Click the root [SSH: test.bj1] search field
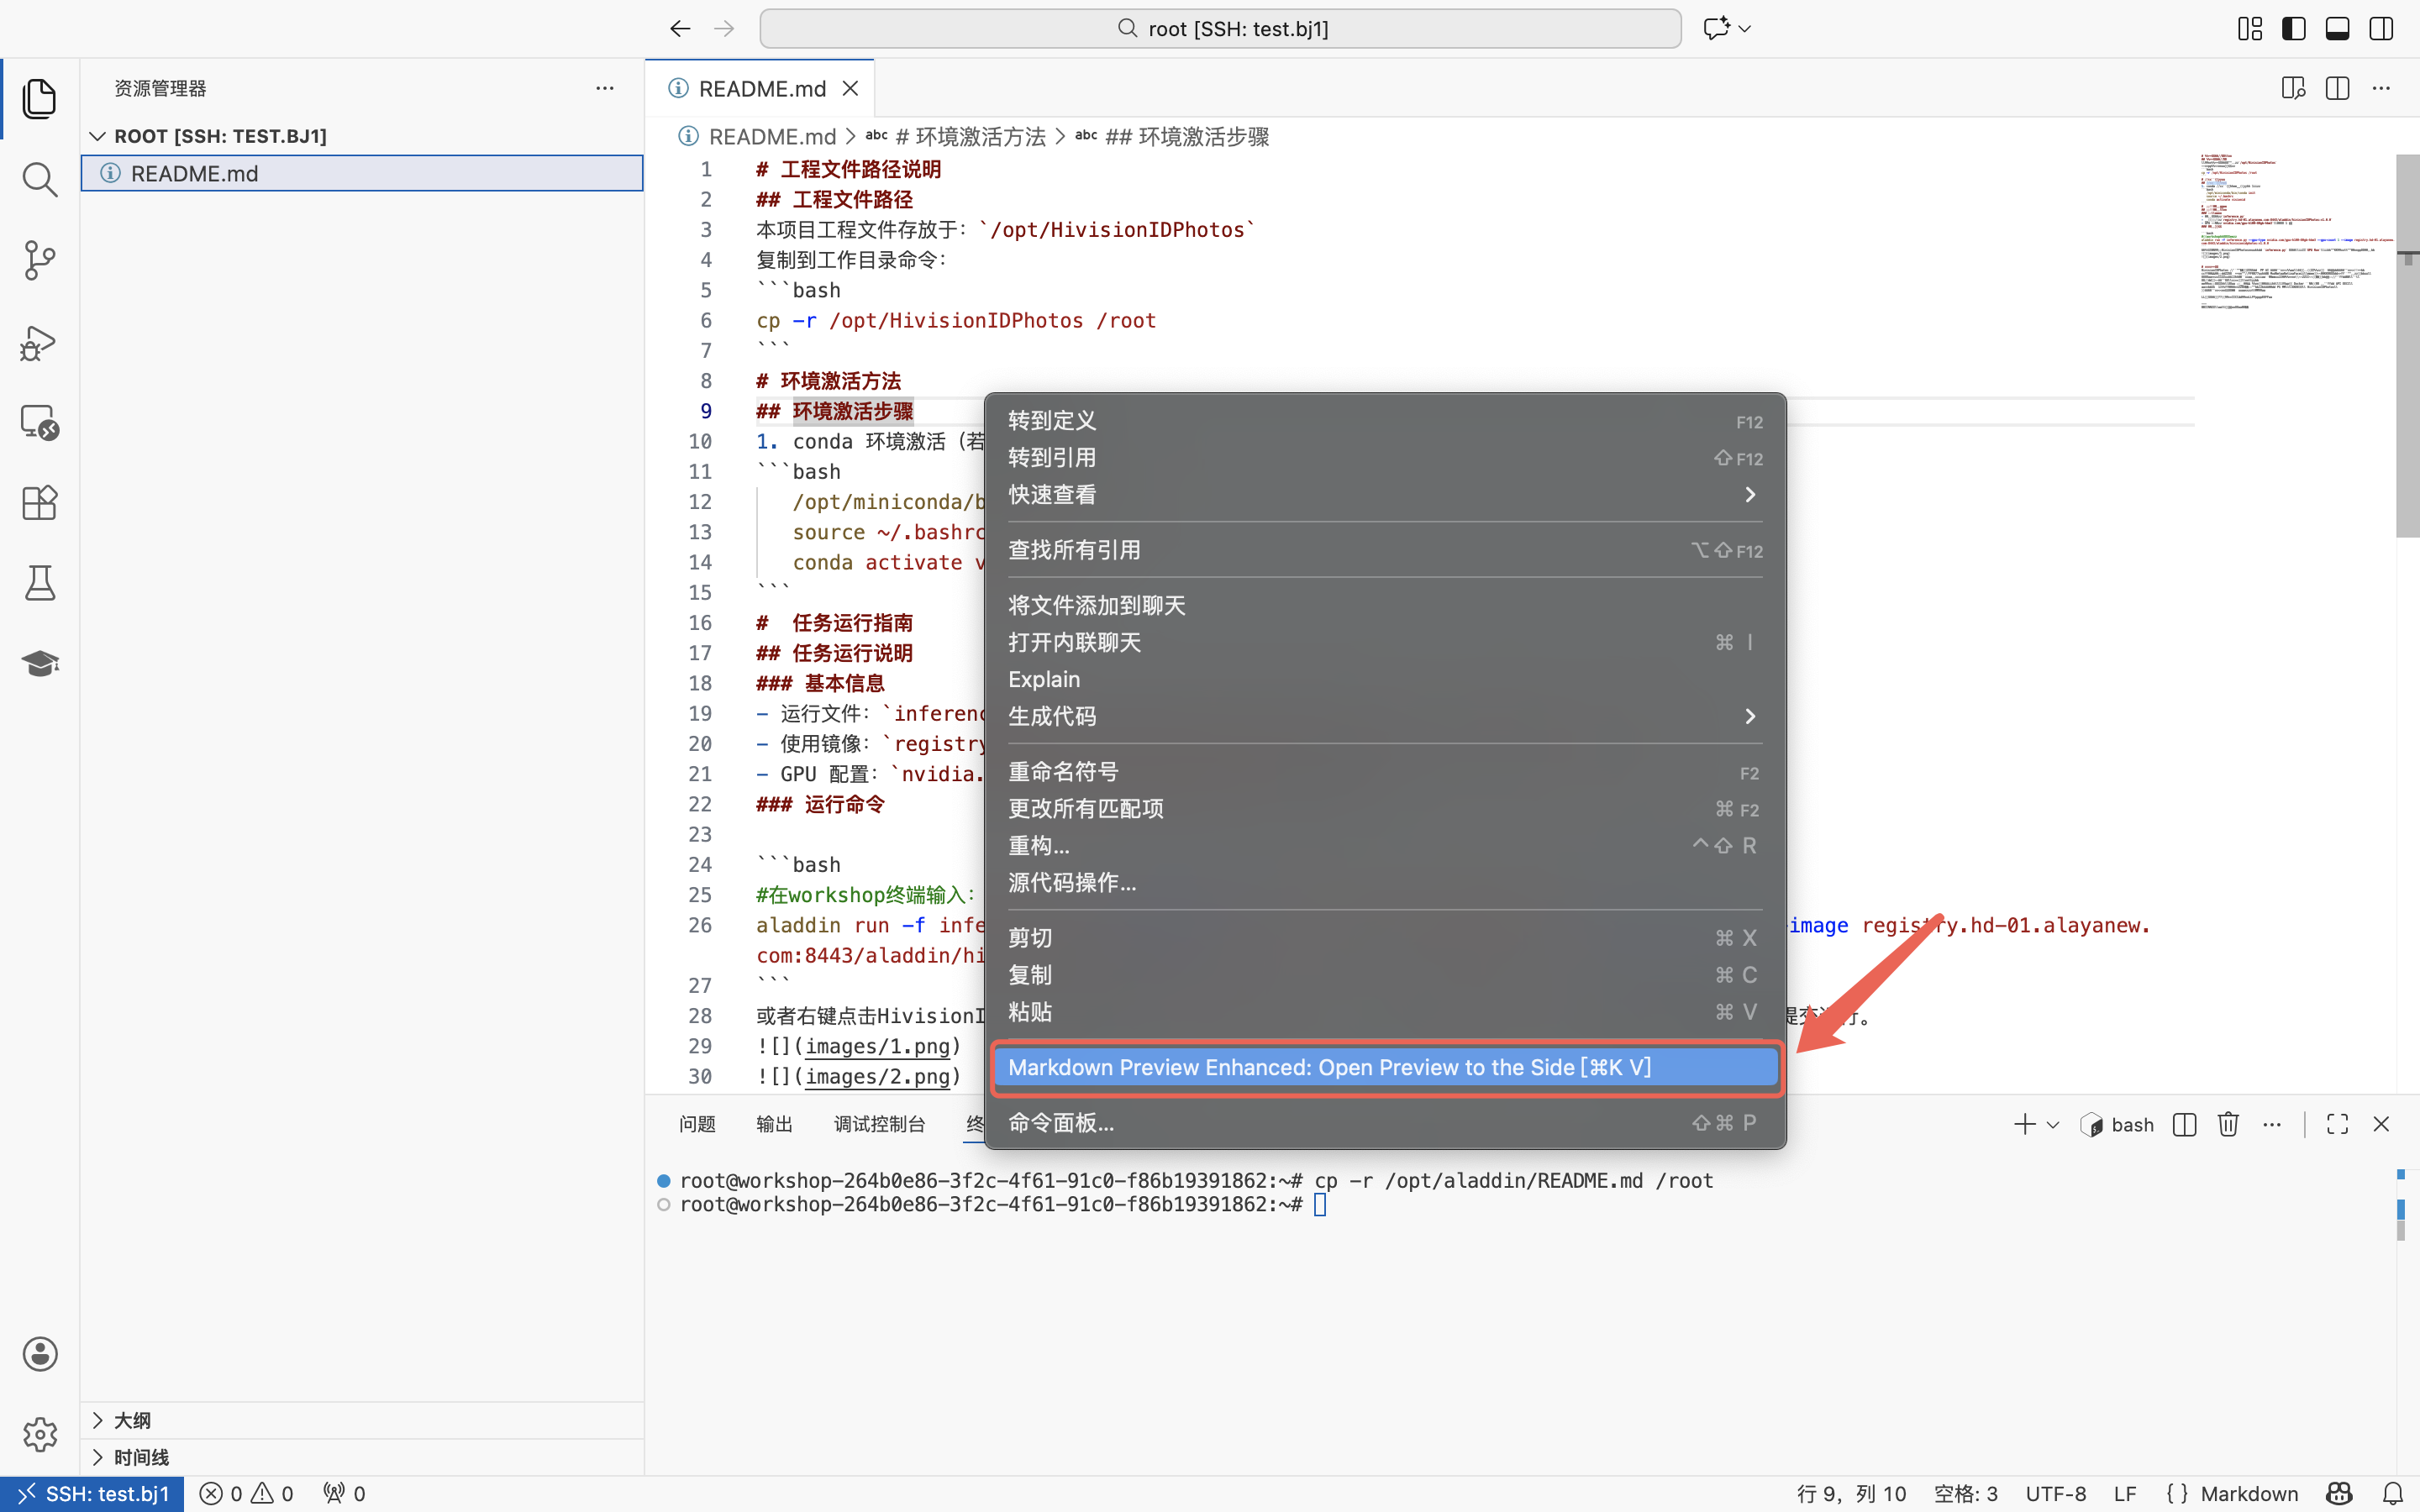Image resolution: width=2420 pixels, height=1512 pixels. click(1220, 29)
